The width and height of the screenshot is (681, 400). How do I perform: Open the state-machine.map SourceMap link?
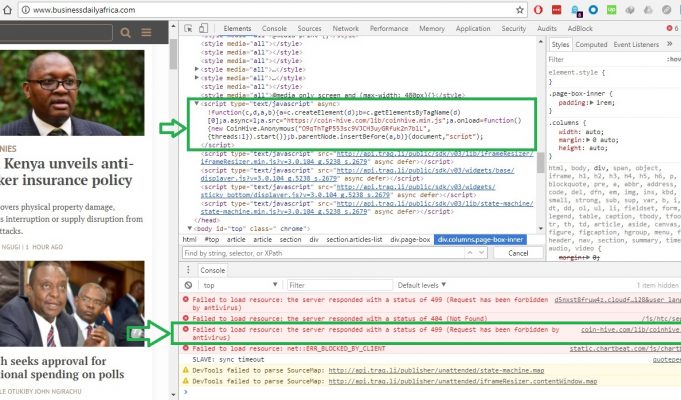pos(436,370)
